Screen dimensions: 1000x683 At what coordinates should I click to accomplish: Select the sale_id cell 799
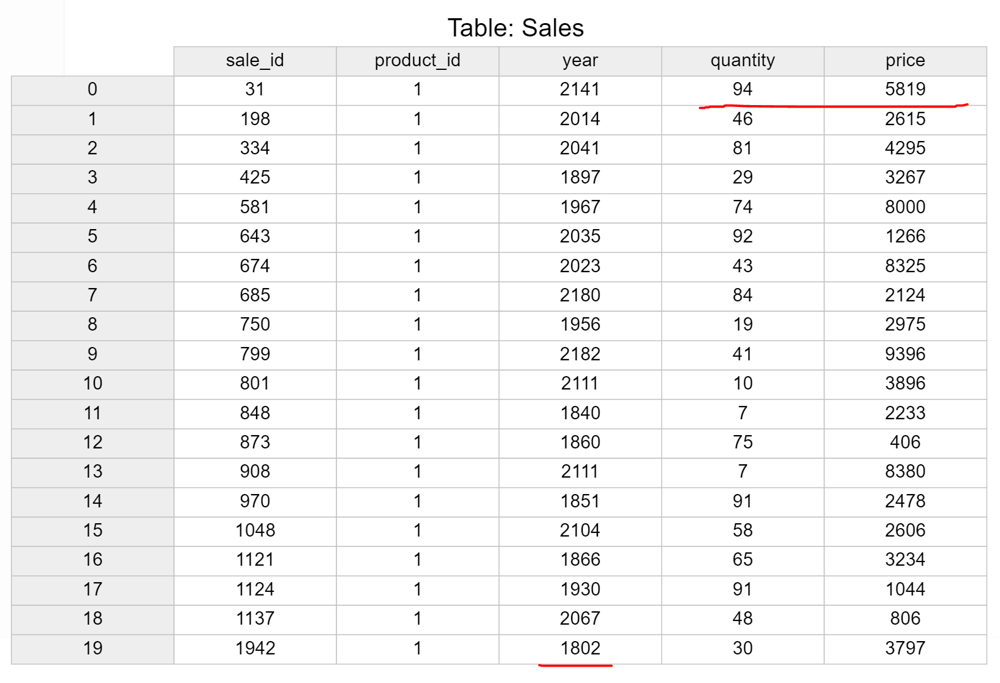(255, 355)
